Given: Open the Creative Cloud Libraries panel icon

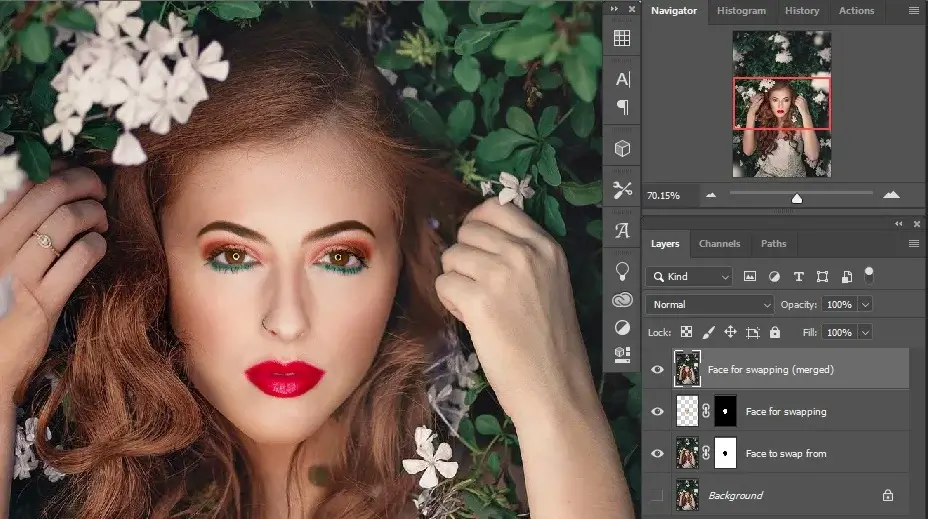Looking at the screenshot, I should (x=622, y=300).
